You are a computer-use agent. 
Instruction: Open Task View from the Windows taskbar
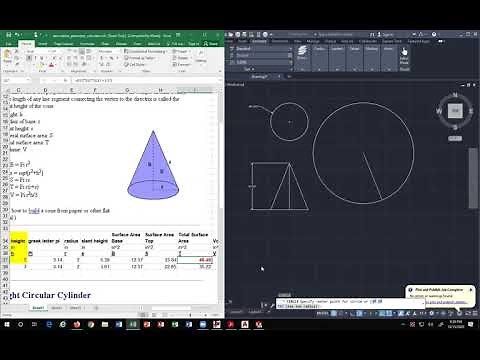pyautogui.click(x=34, y=324)
